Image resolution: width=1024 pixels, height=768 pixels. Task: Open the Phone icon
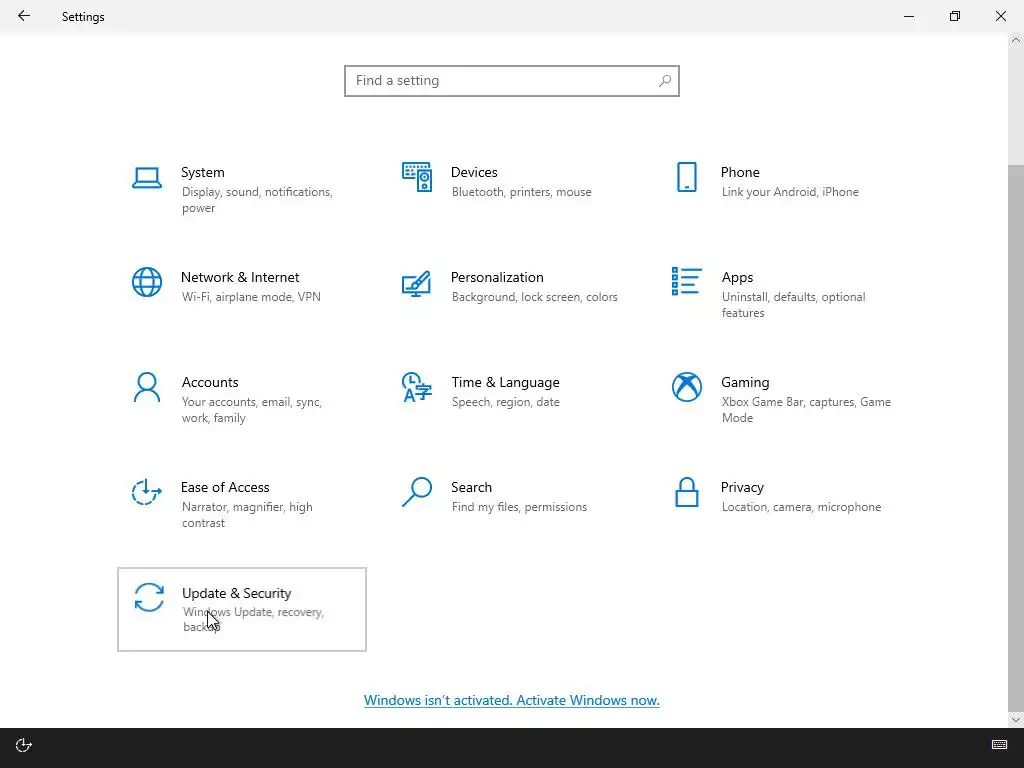[x=687, y=177]
